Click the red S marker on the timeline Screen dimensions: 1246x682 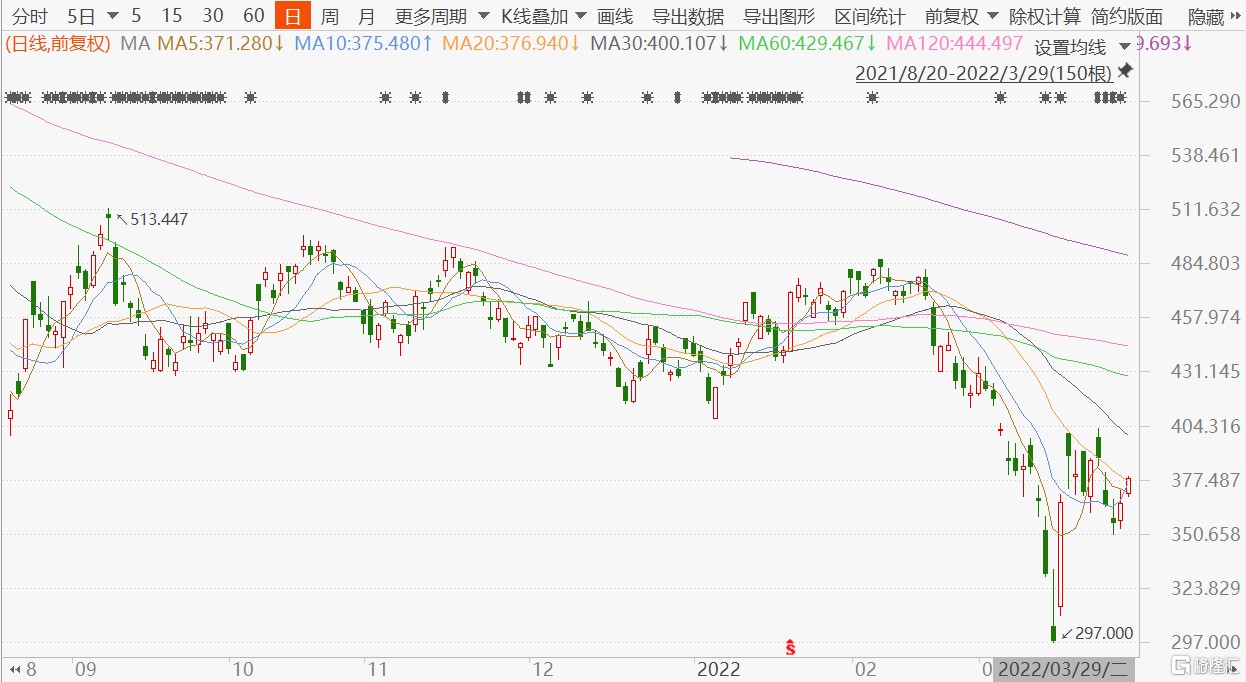pos(790,647)
